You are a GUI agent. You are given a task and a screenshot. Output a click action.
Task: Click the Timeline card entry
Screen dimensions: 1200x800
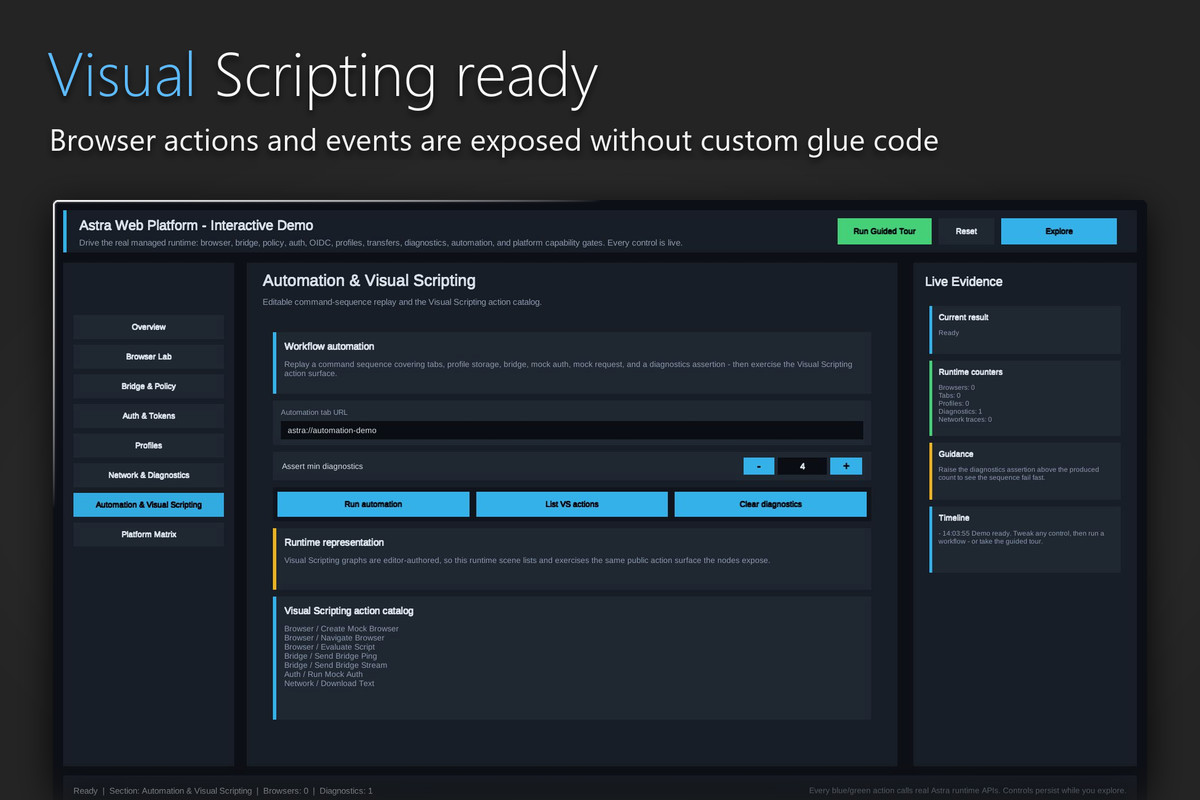coord(1020,537)
